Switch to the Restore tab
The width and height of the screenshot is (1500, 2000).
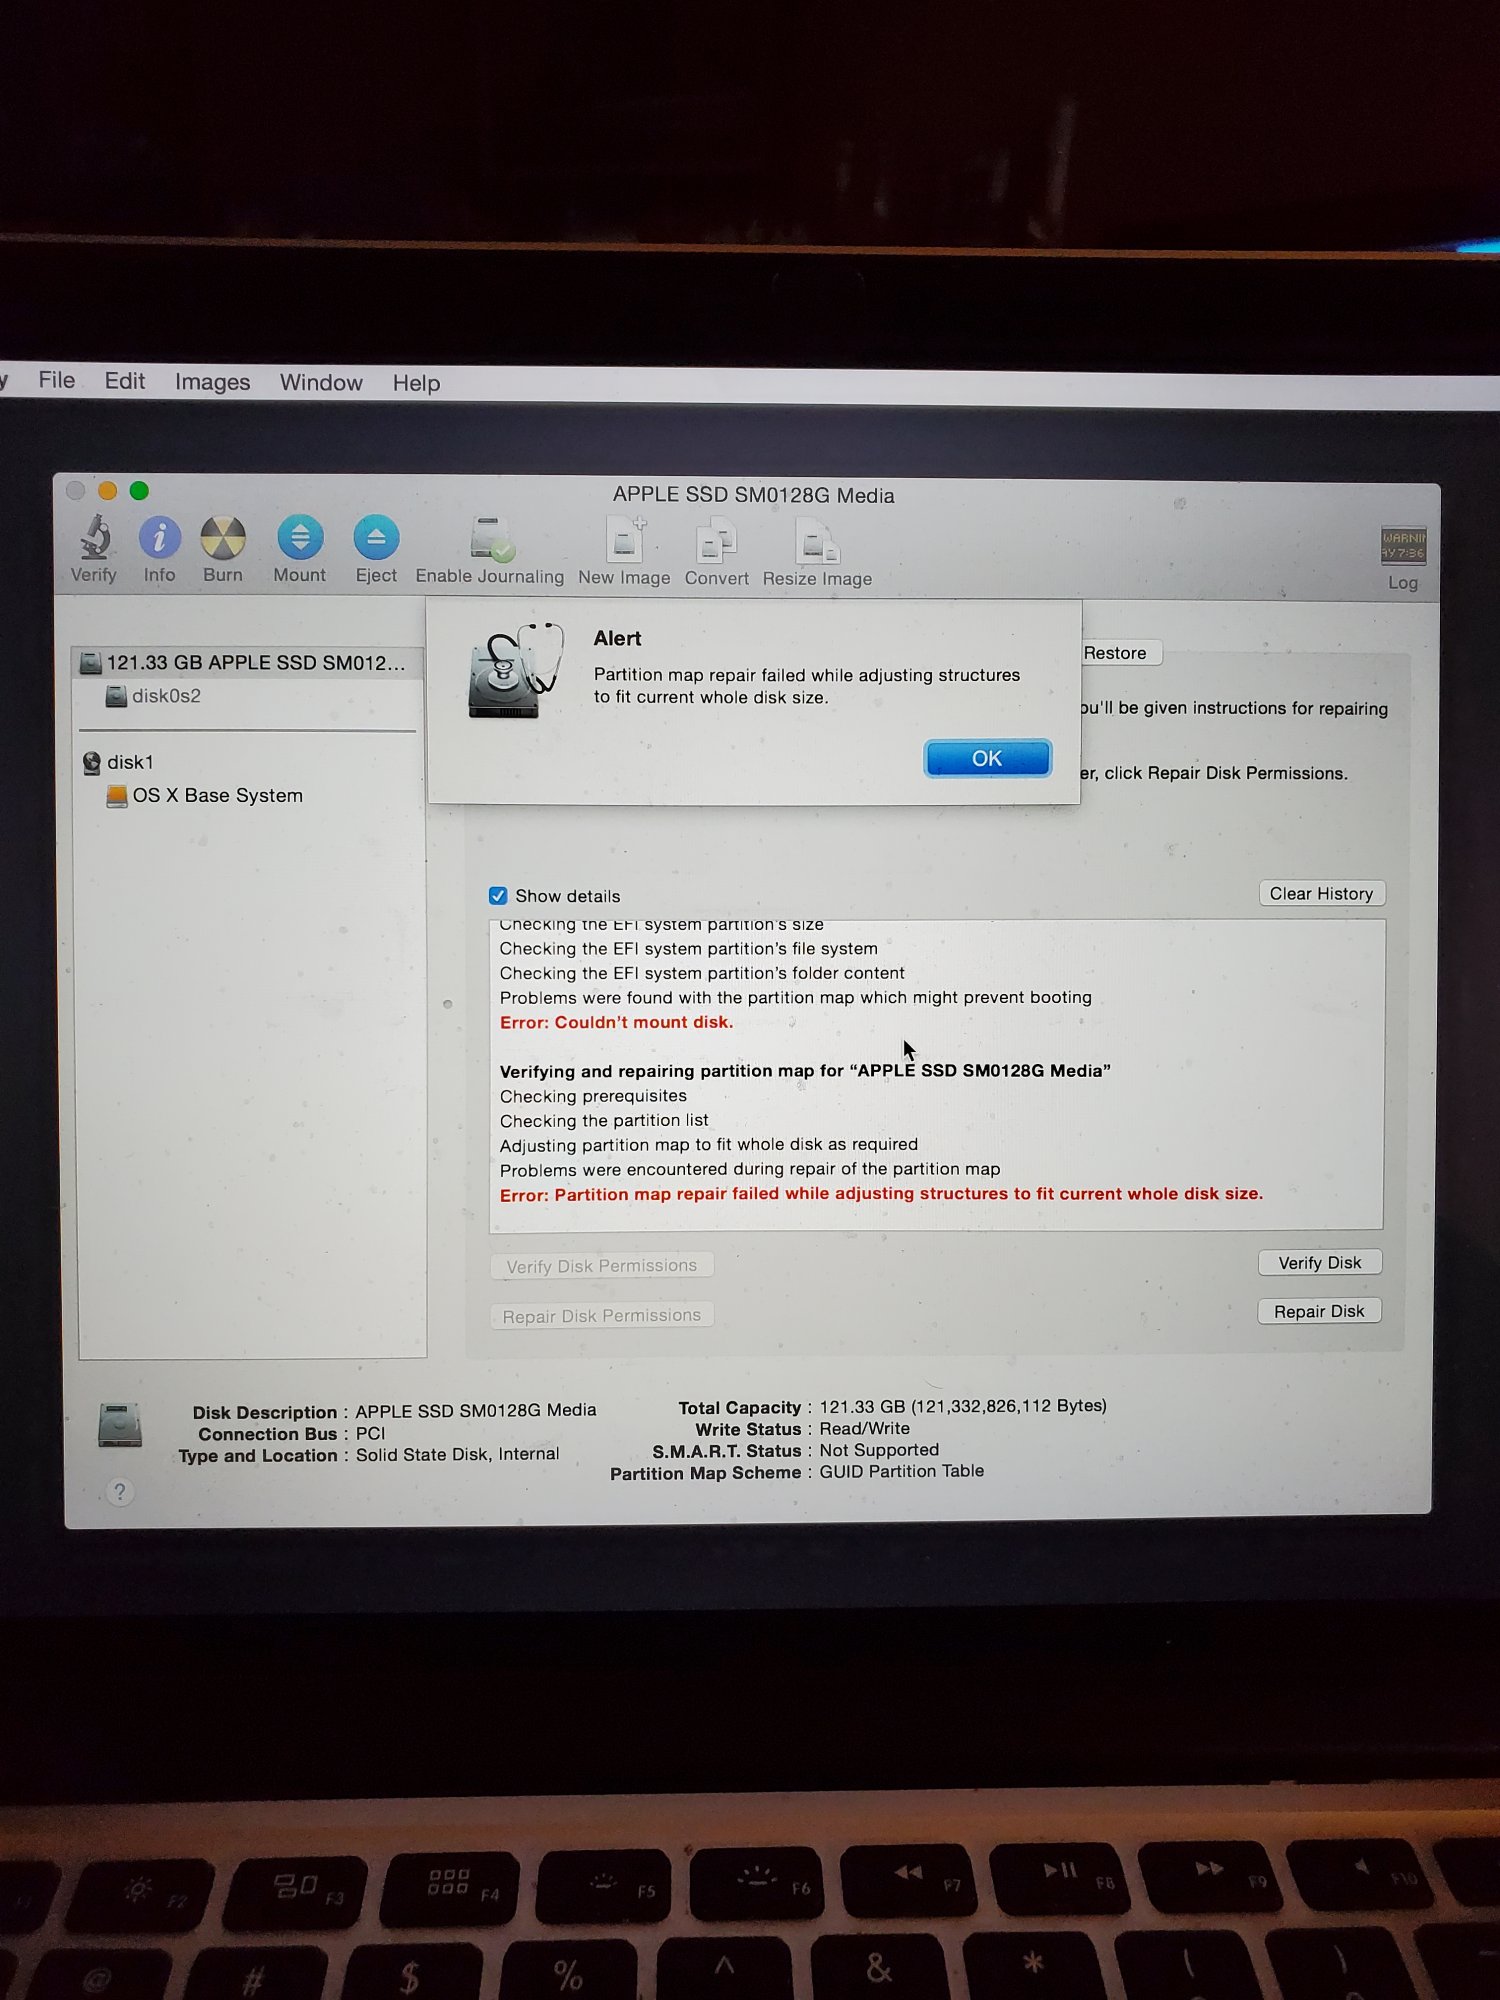(x=1119, y=653)
